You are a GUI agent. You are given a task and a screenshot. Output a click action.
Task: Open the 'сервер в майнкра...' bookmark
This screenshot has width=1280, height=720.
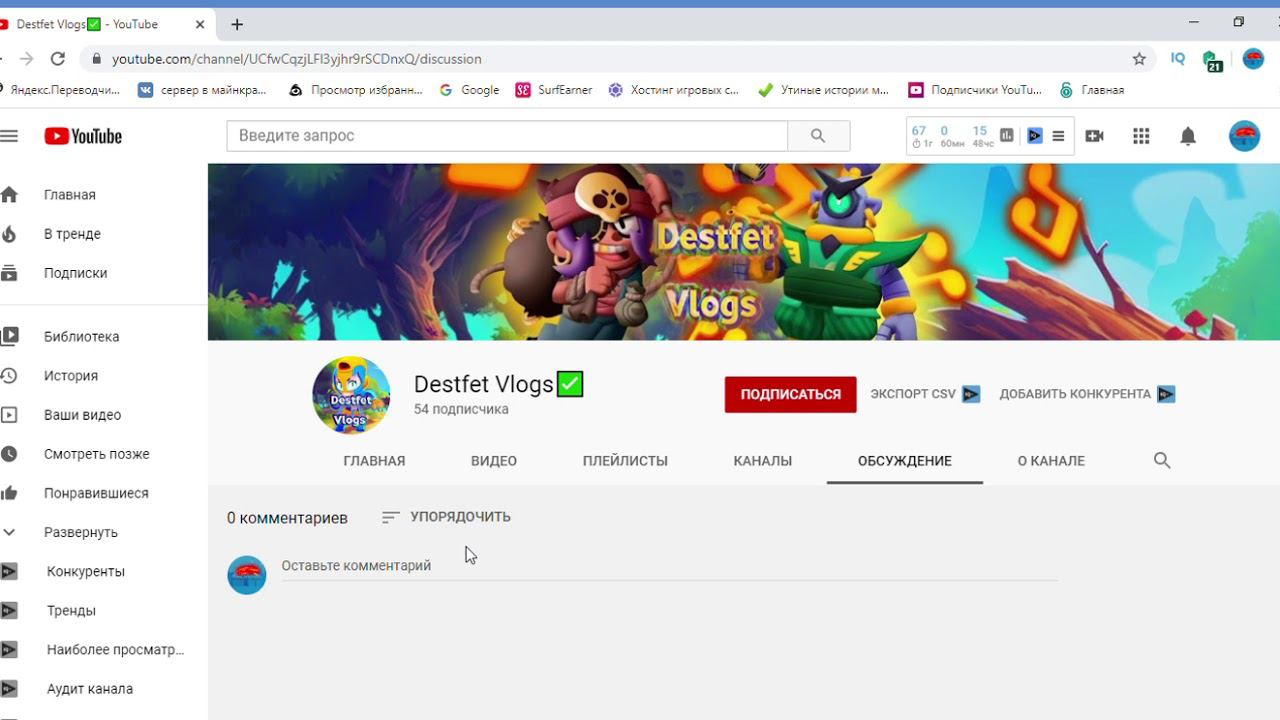point(202,90)
